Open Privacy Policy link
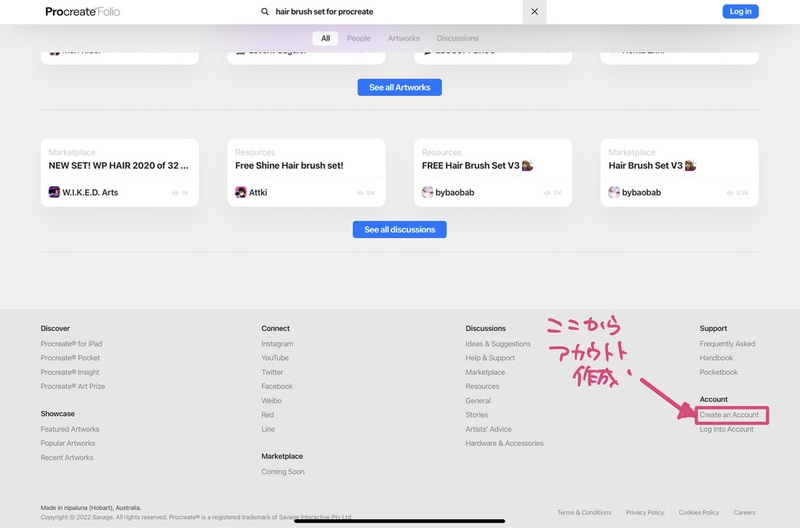800x528 pixels. [645, 512]
